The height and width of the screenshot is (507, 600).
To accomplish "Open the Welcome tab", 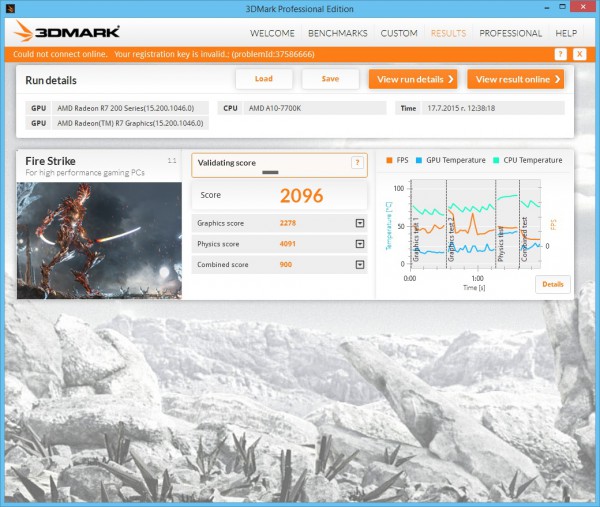I will tap(272, 33).
